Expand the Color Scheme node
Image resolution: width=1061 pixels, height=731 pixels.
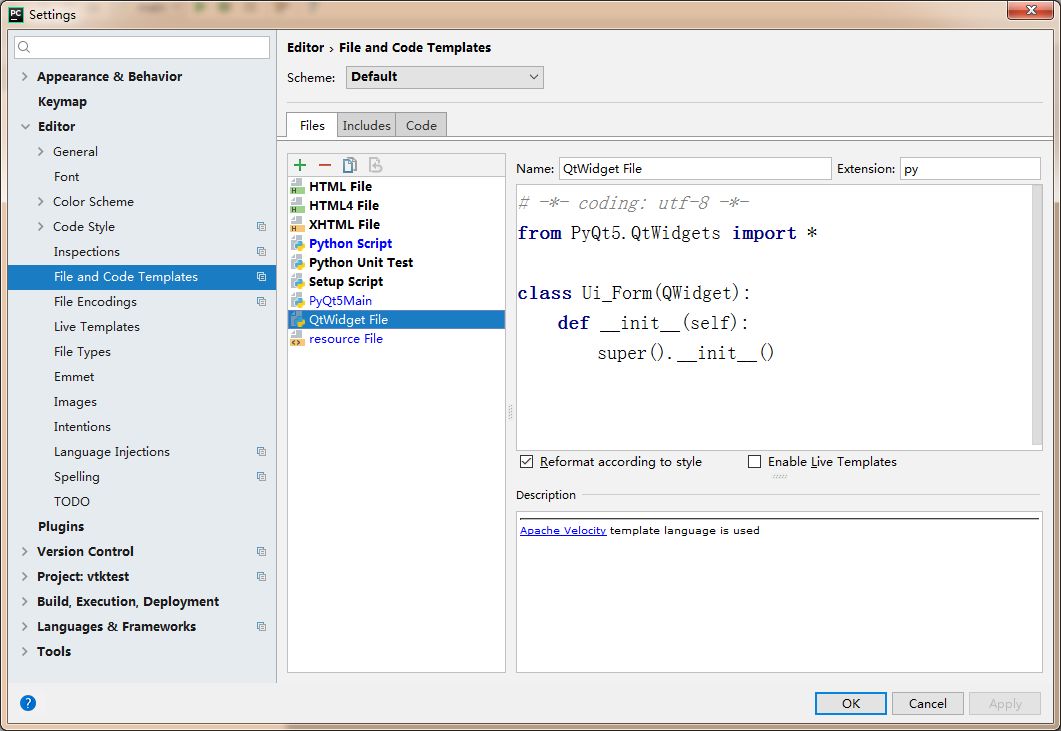41,202
